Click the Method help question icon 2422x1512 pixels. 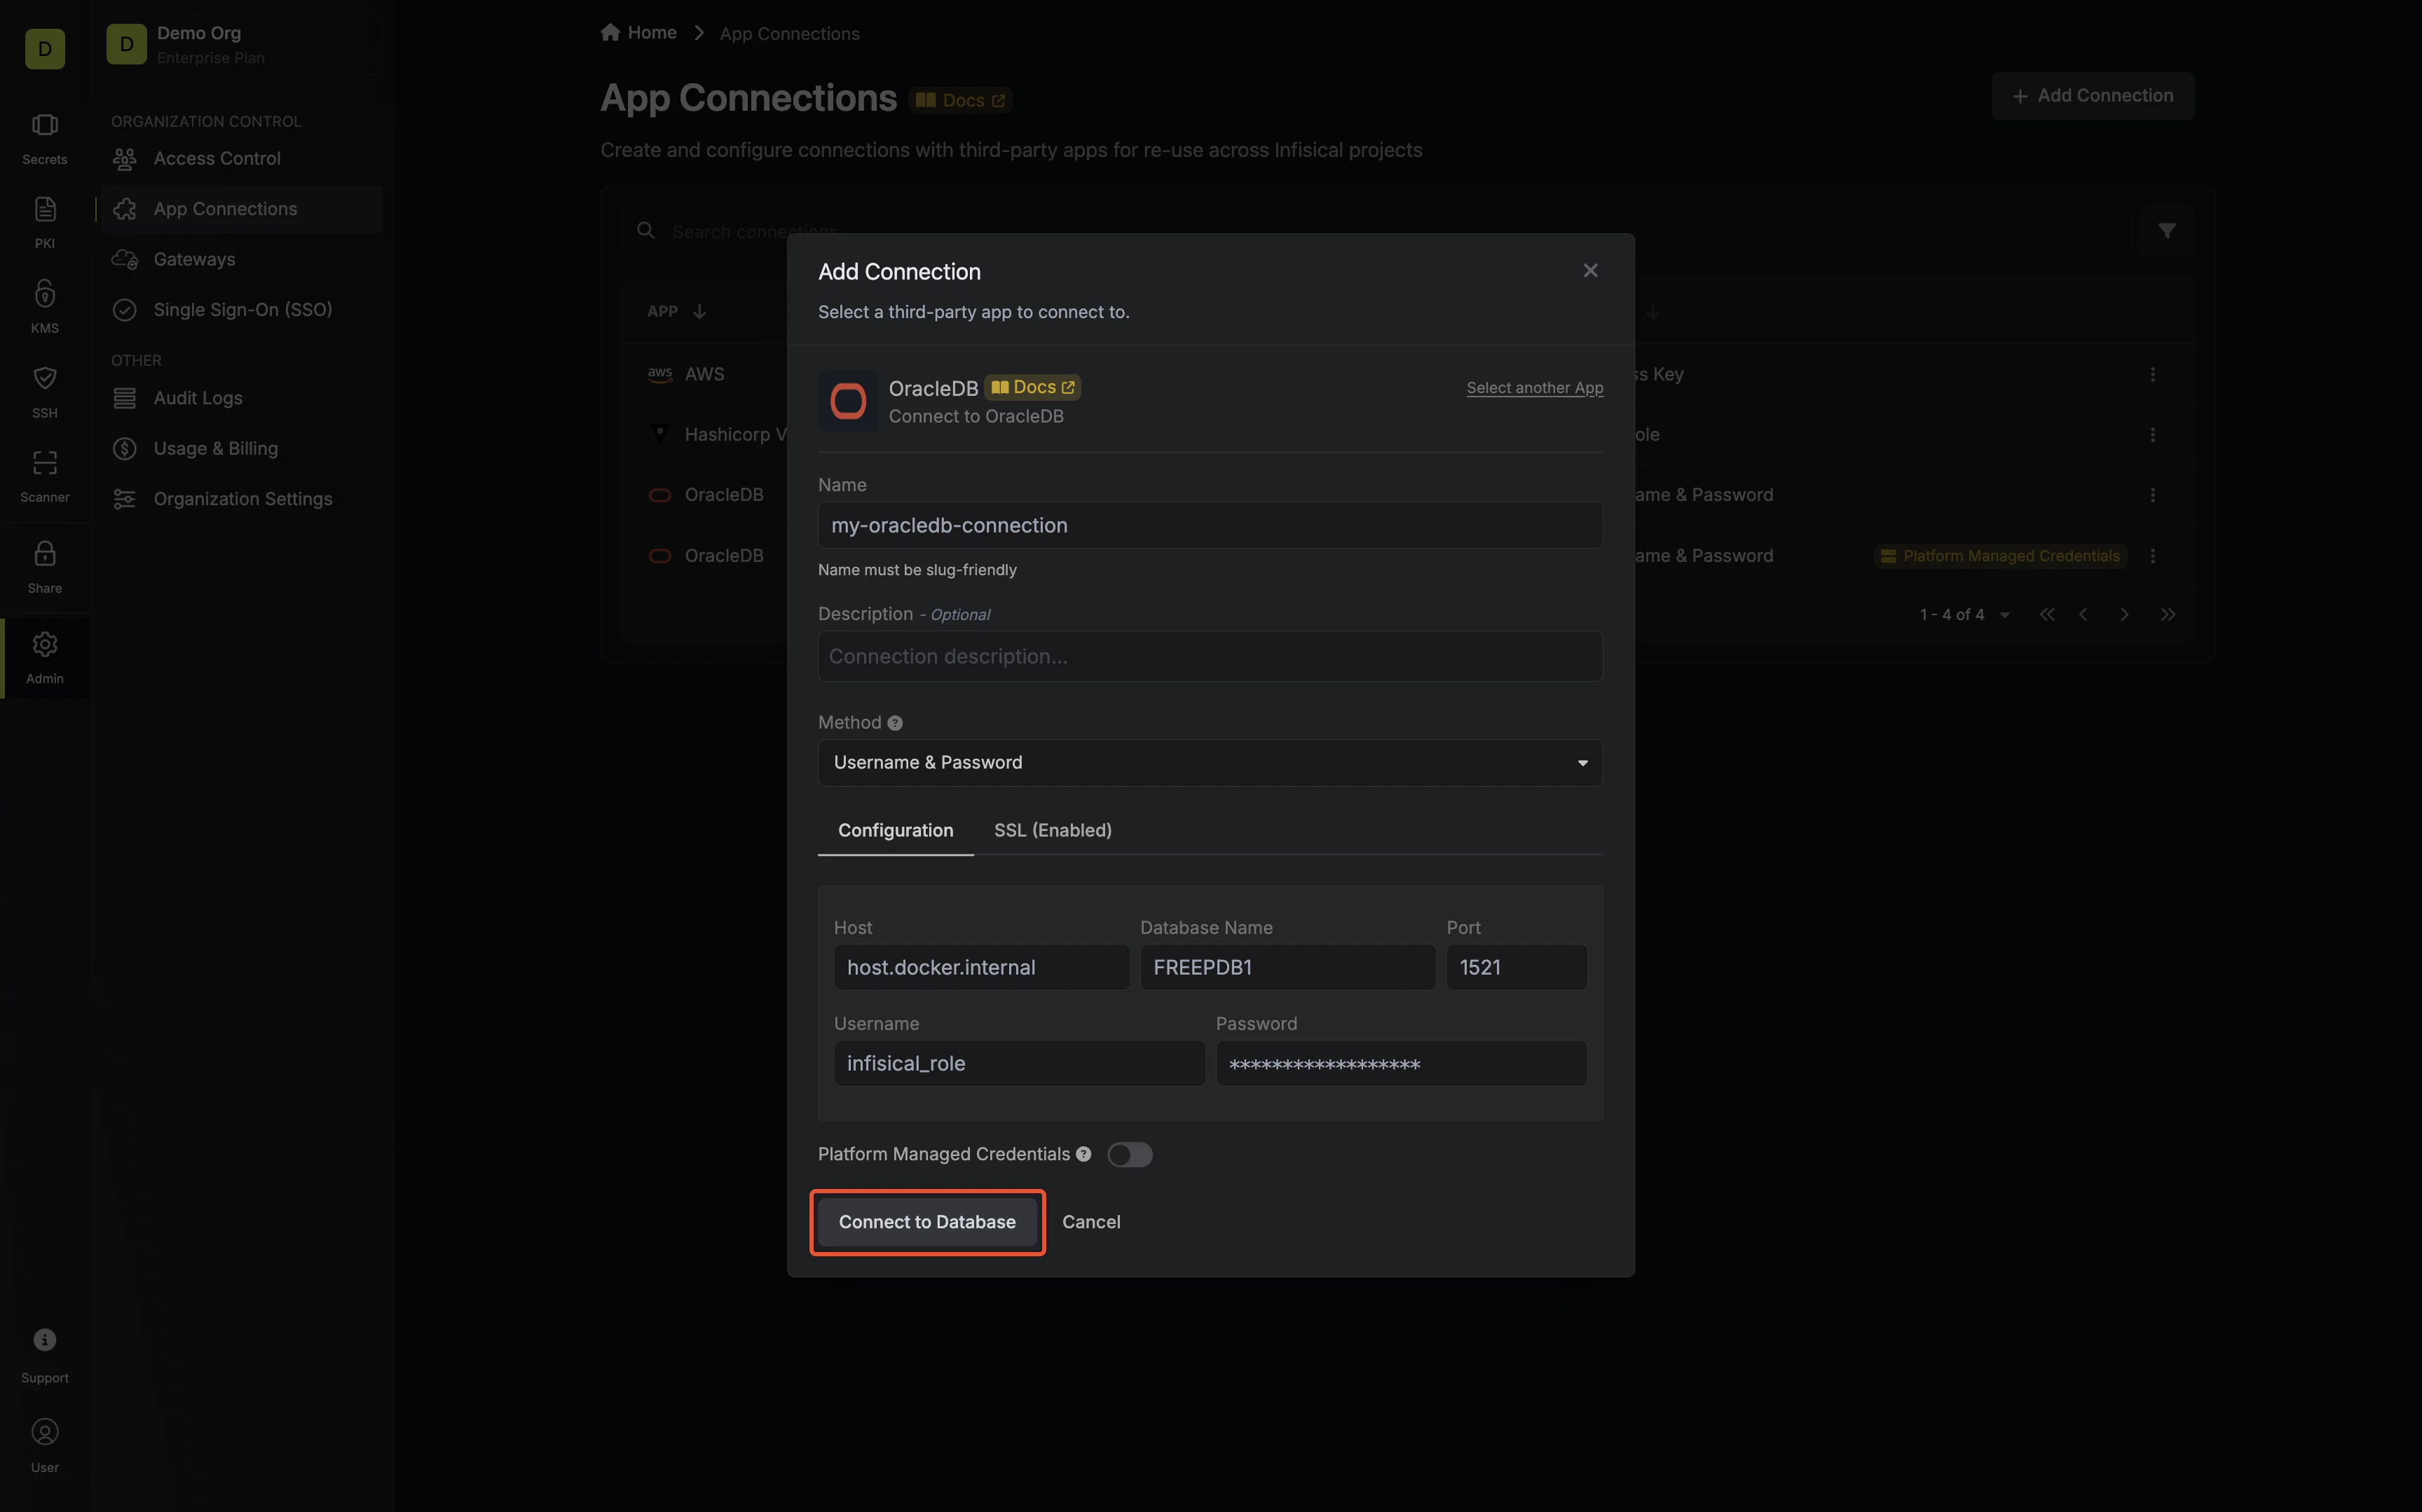pyautogui.click(x=895, y=723)
